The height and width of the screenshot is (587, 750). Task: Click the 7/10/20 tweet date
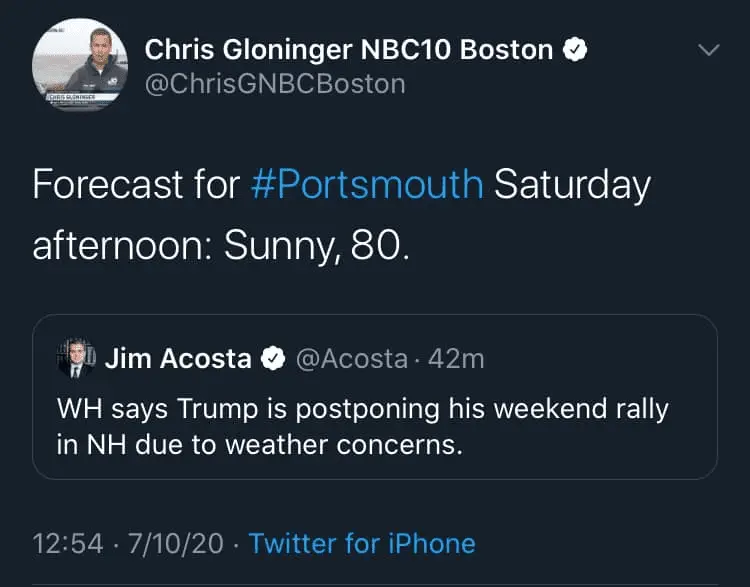(175, 543)
